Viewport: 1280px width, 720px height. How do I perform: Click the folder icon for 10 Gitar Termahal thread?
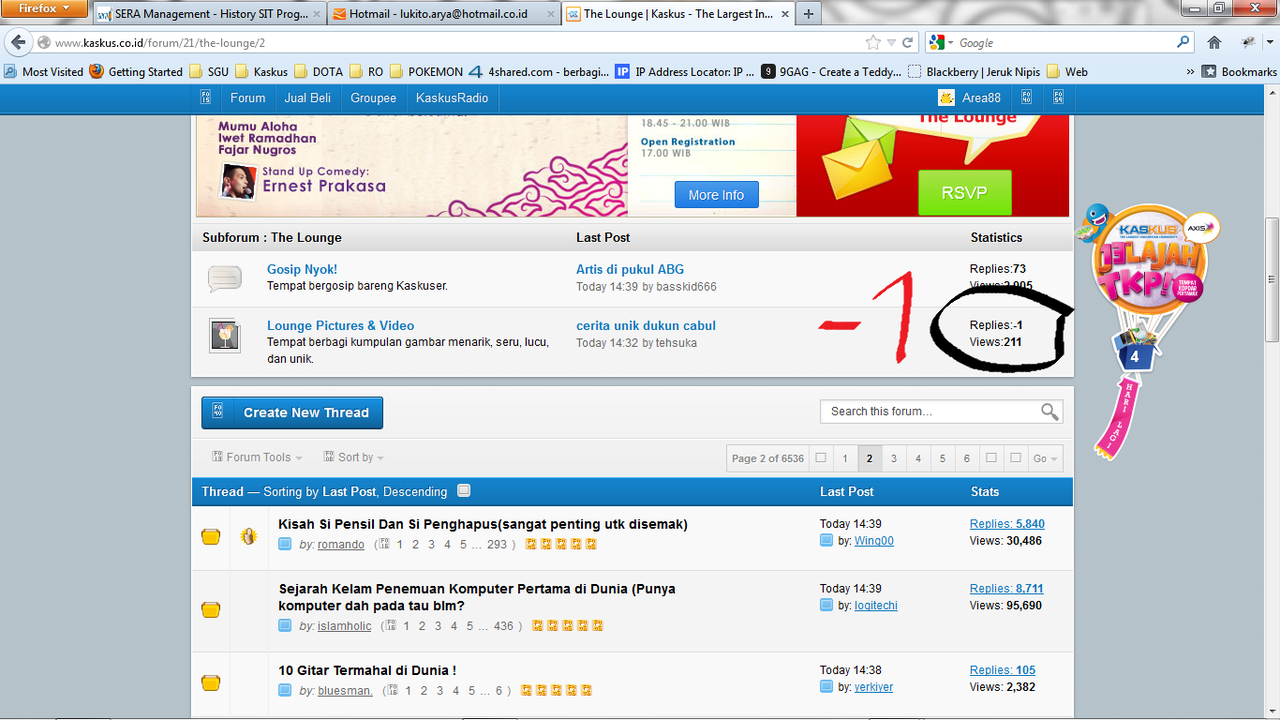tap(210, 683)
